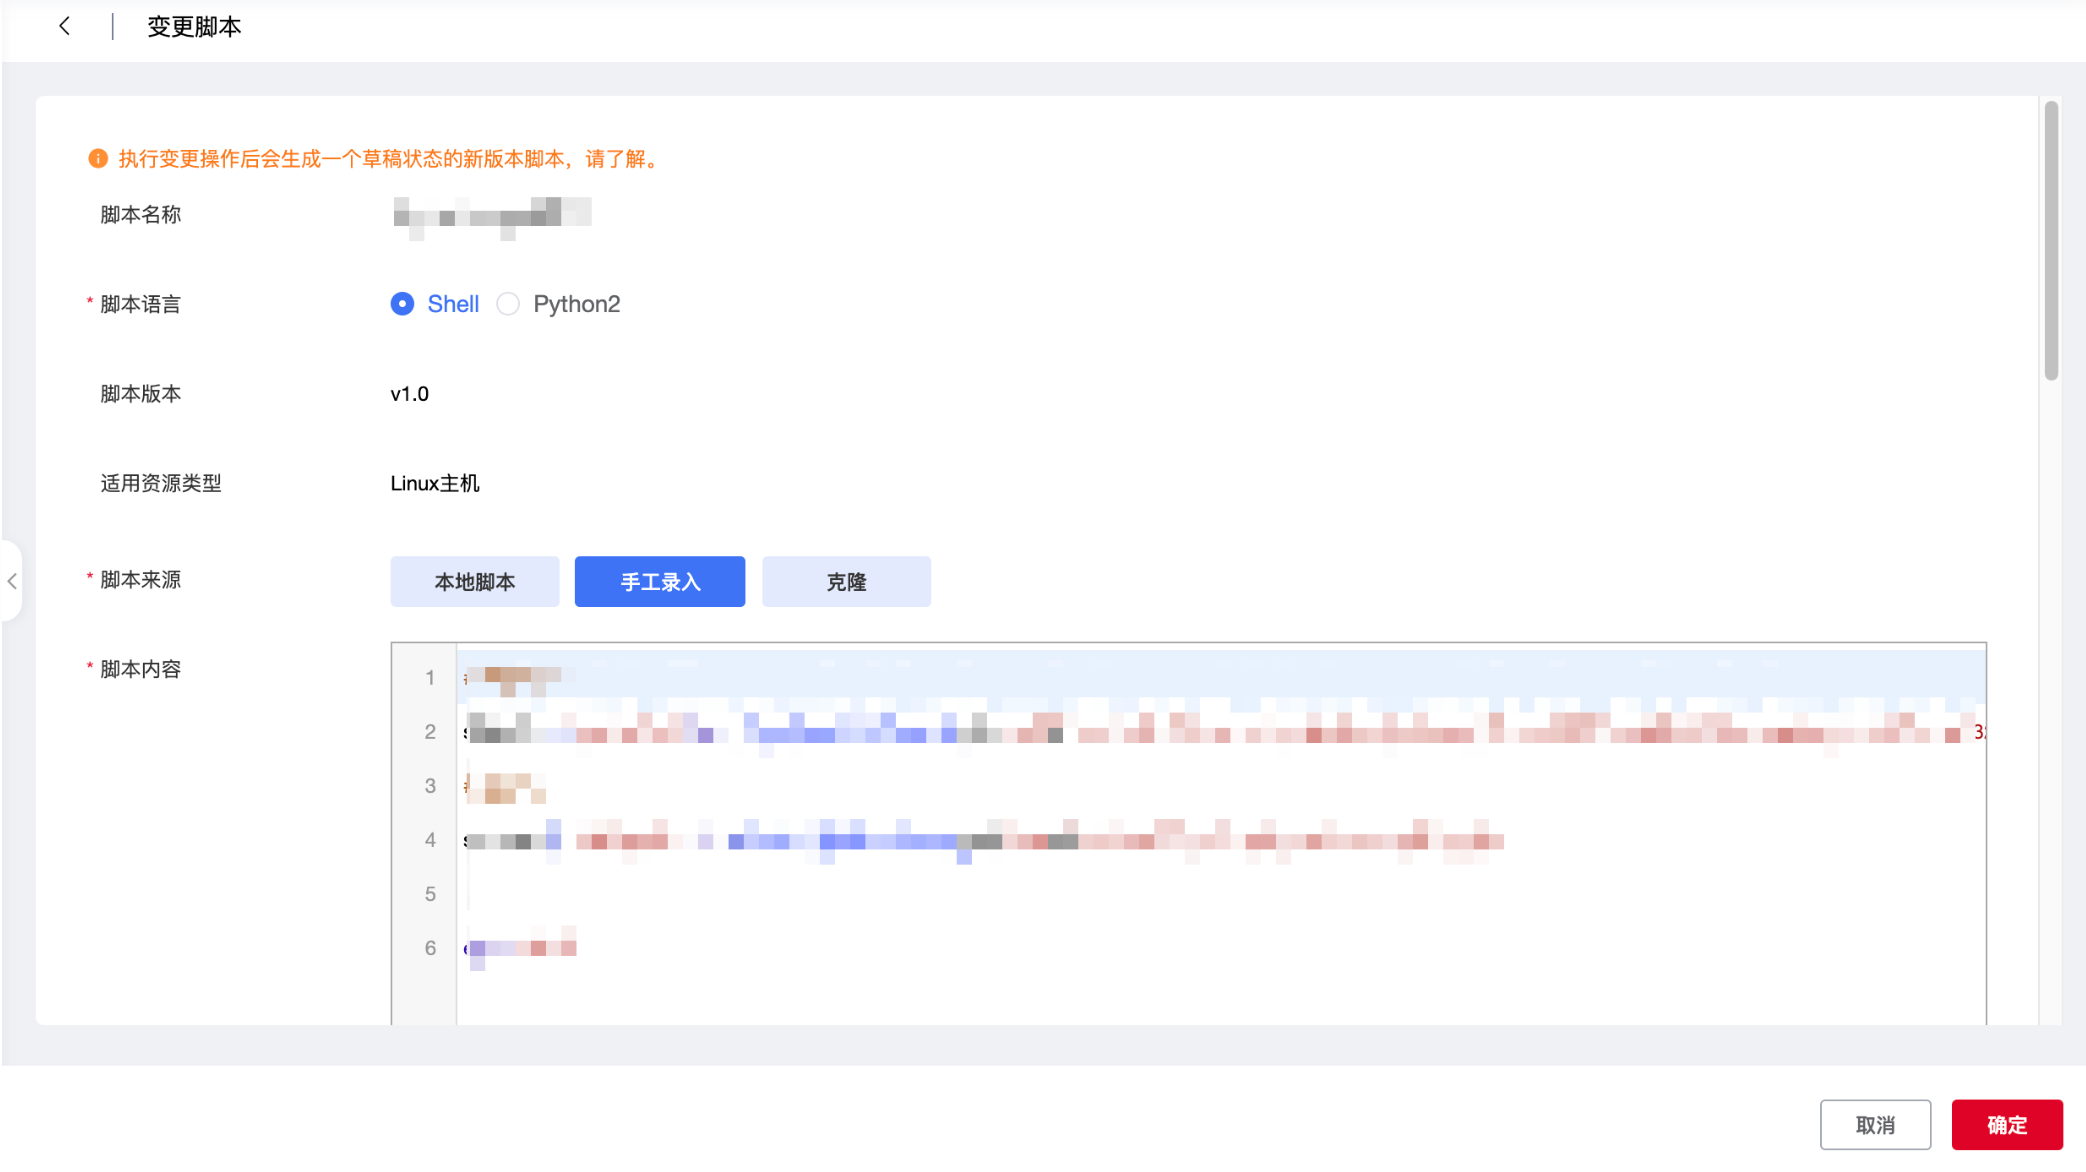
Task: Choose the 手工录入 source option
Action: pos(660,582)
